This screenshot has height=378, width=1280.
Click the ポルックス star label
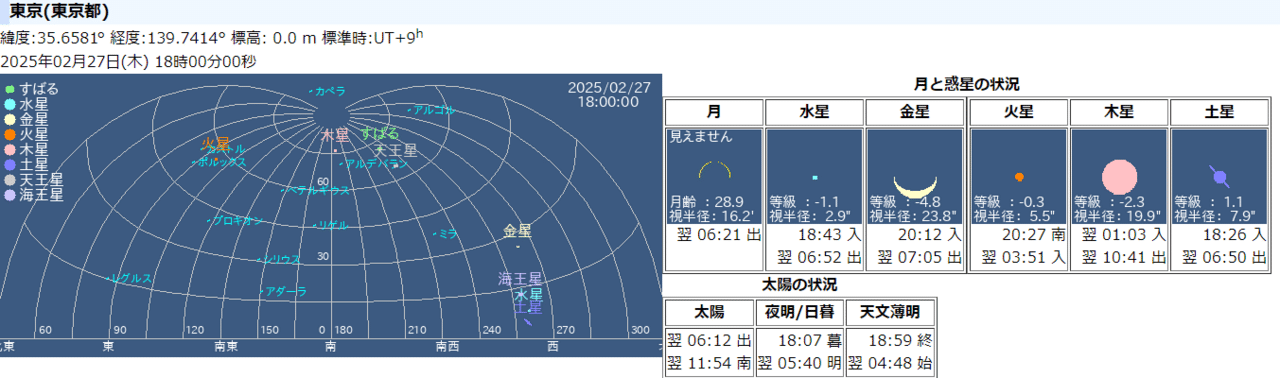[222, 162]
